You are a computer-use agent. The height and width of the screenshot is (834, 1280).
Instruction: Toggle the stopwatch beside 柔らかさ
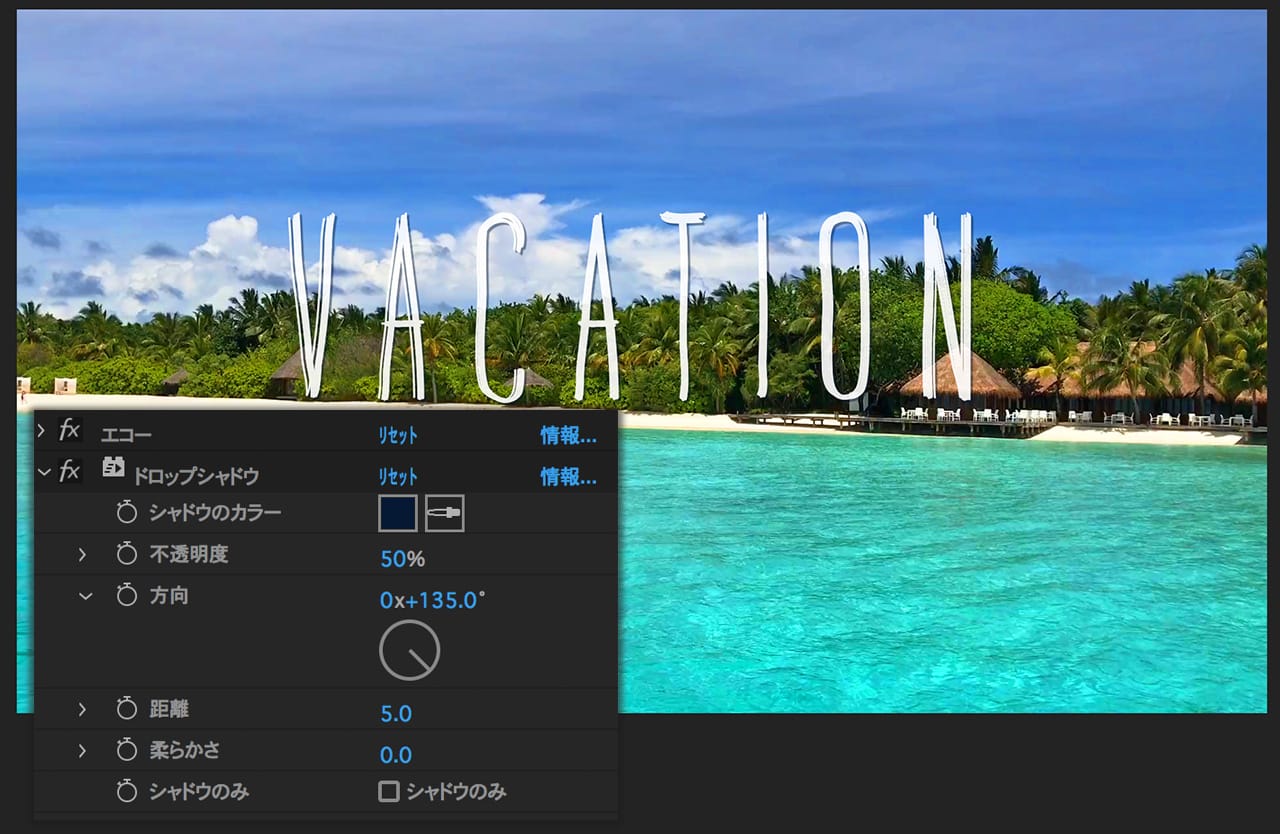click(x=126, y=750)
